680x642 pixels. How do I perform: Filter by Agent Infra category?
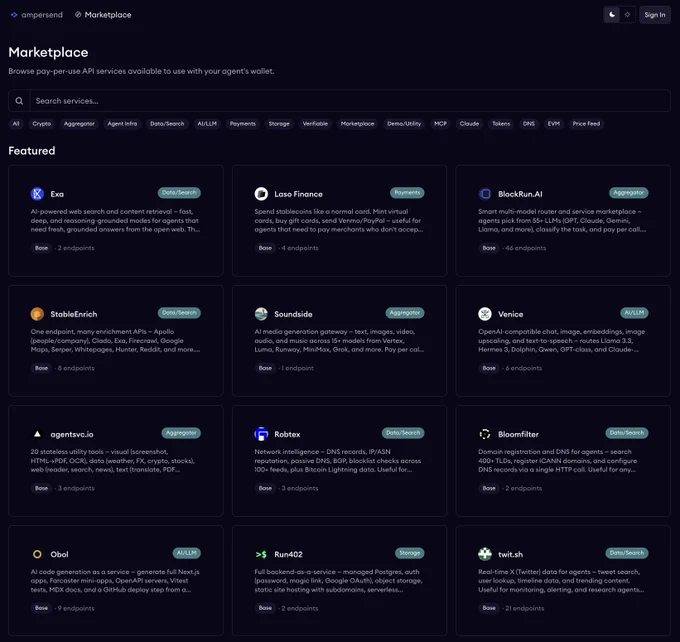tap(122, 124)
